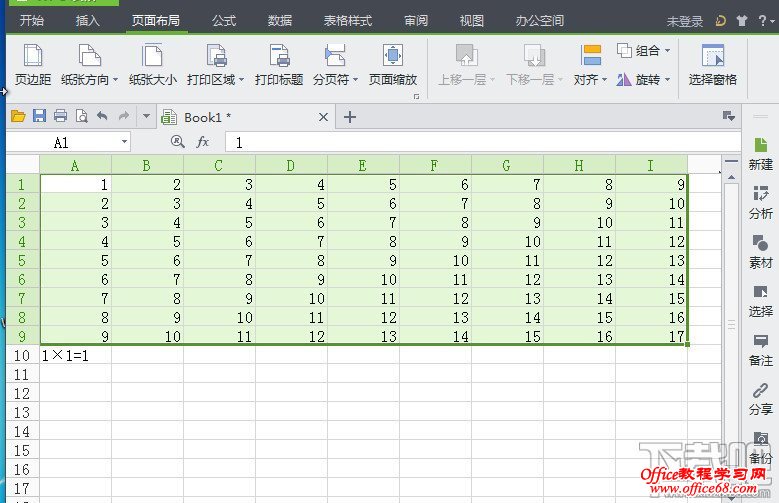
Task: Expand the 打印区域 dropdown arrow
Action: pos(241,80)
